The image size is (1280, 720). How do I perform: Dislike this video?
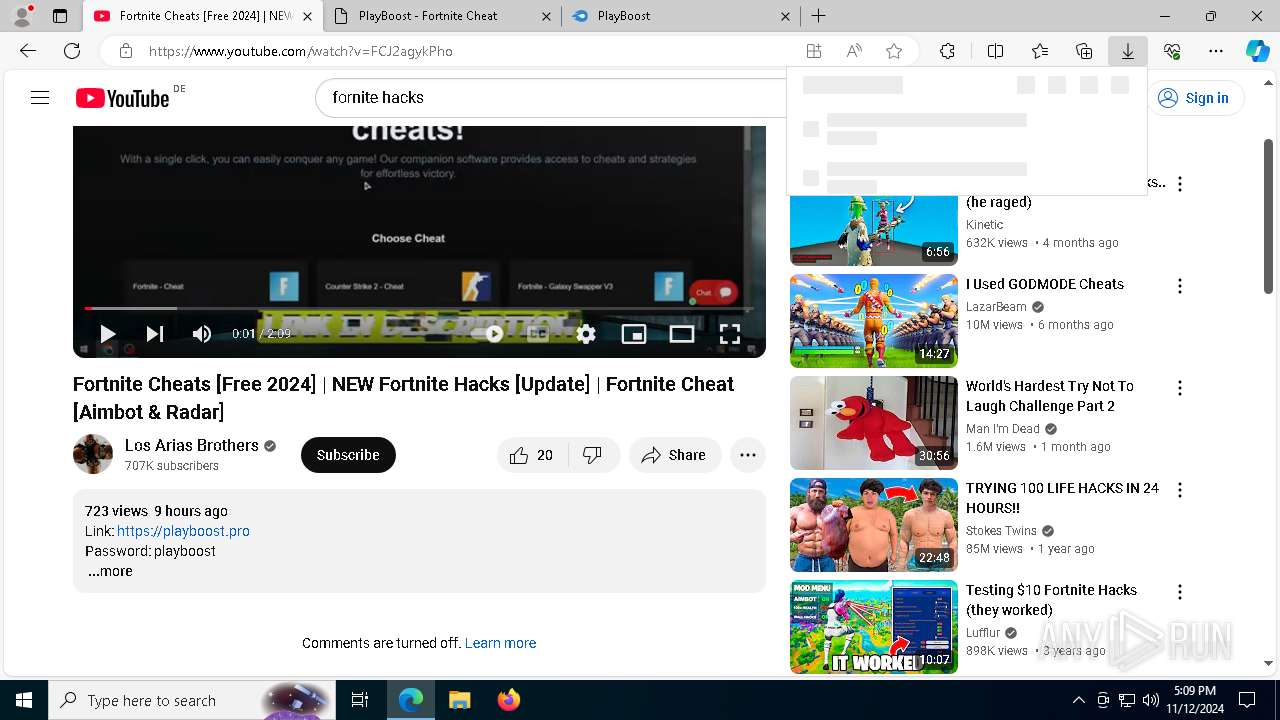[x=593, y=455]
